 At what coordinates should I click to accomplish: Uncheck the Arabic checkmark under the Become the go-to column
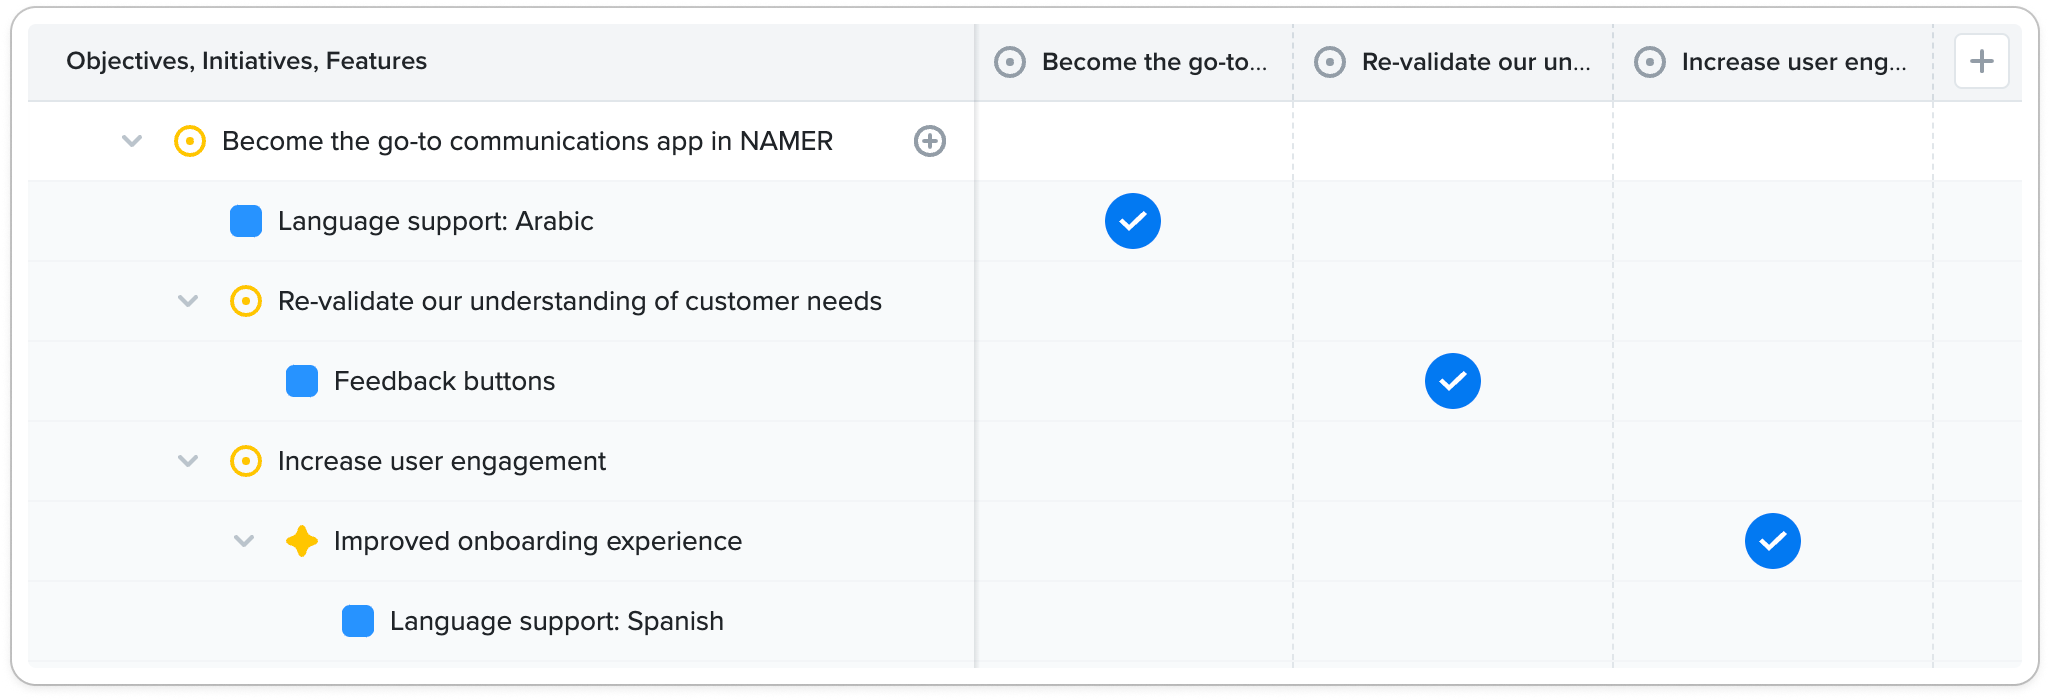tap(1133, 221)
